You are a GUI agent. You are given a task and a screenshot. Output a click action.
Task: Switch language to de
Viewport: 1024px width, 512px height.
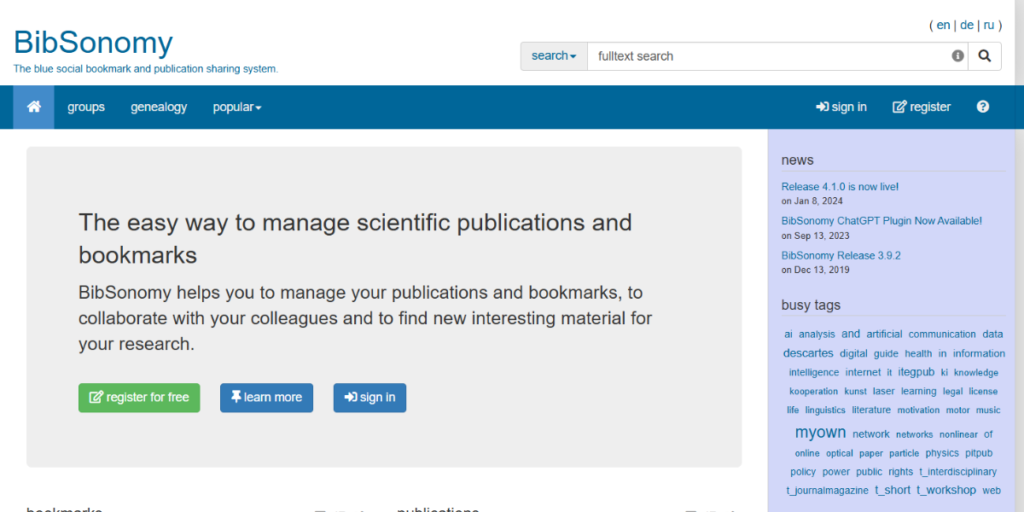click(967, 25)
